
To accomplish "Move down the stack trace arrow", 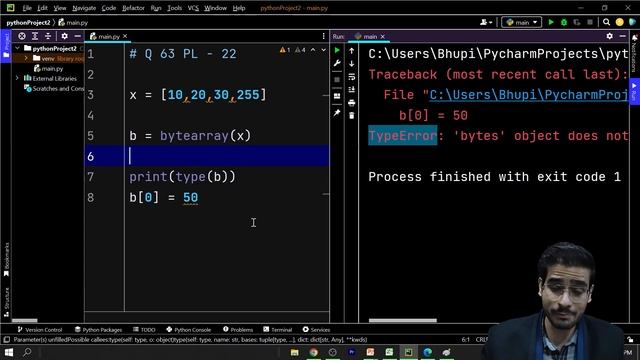I will (351, 64).
